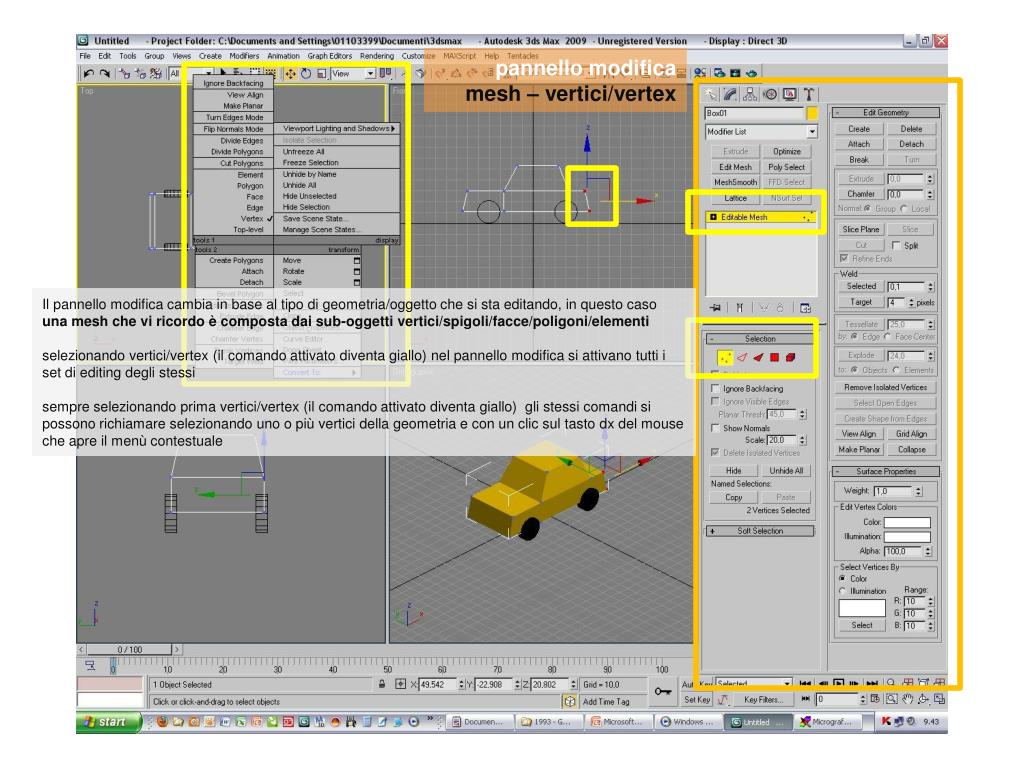This screenshot has width=1024, height=768.
Task: Open the Graph Editors menu
Action: [330, 56]
